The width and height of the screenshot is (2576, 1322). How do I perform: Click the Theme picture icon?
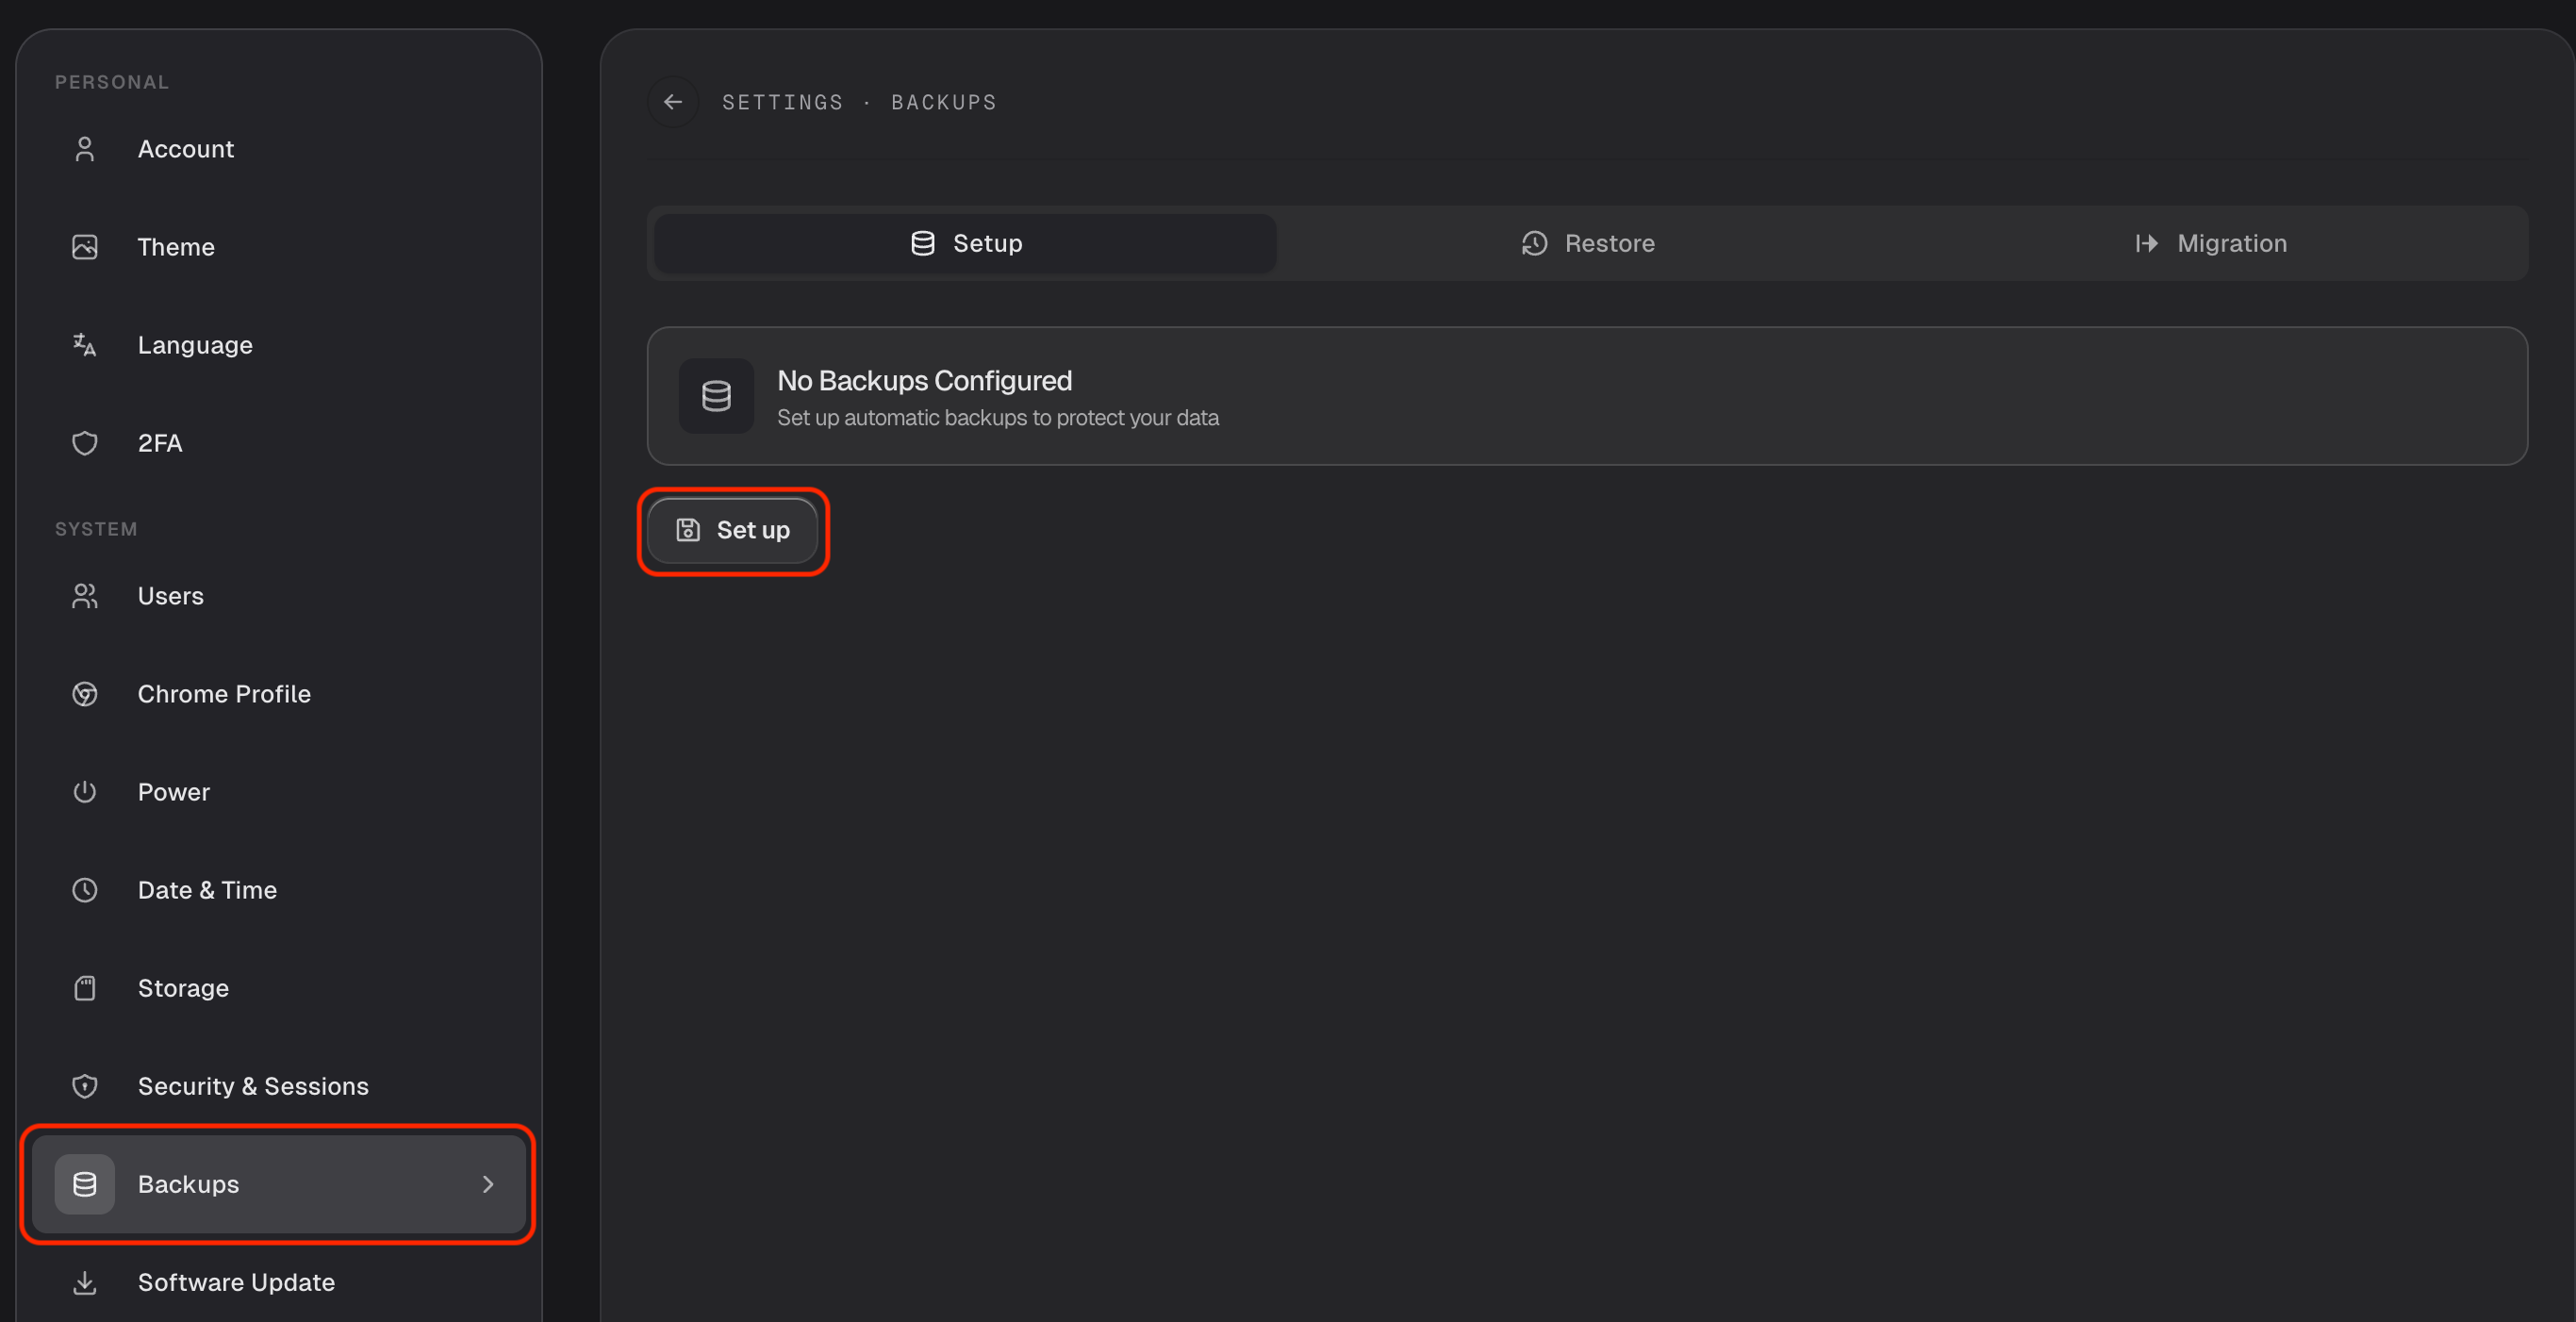(x=85, y=247)
